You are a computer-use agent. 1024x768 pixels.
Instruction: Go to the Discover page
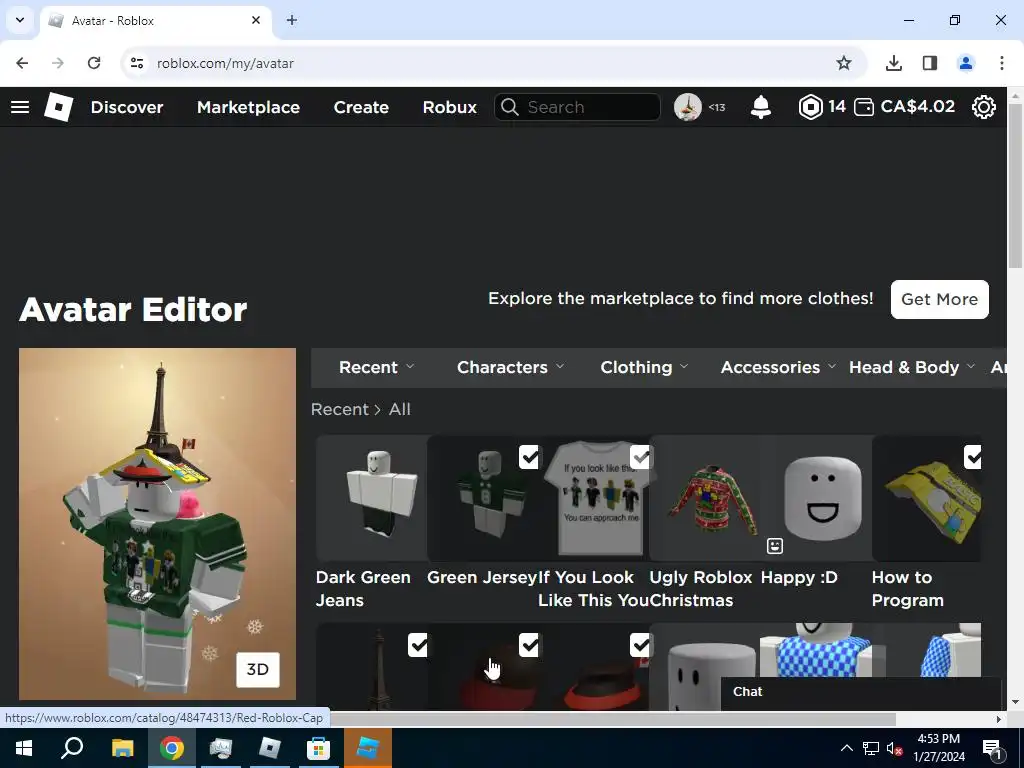127,107
